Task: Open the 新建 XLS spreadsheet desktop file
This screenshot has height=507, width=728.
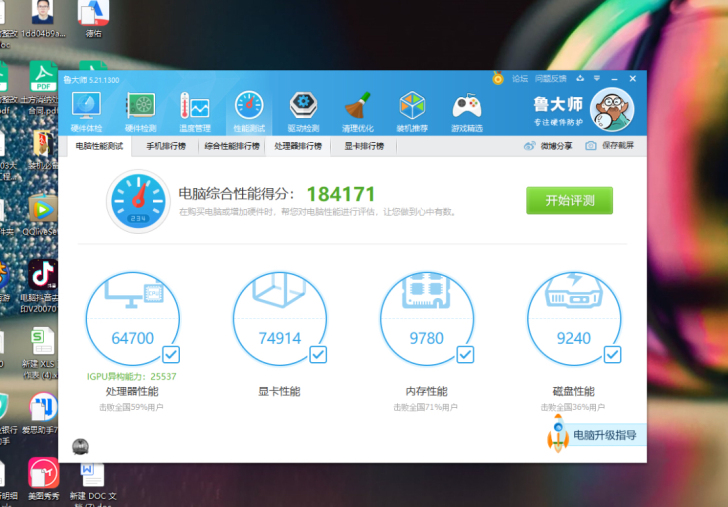Action: [42, 353]
